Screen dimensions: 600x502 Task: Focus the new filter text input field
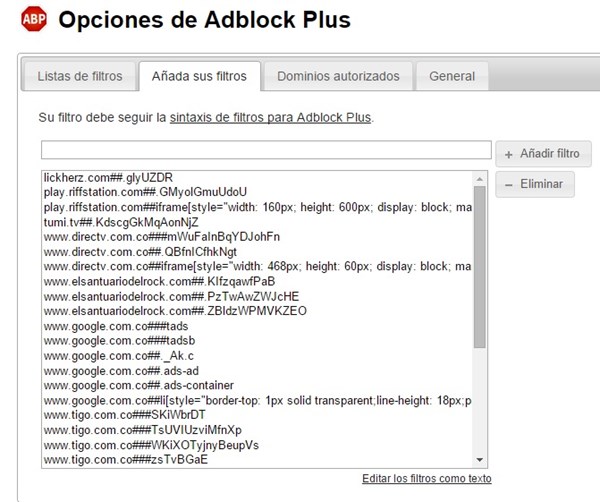(x=266, y=150)
